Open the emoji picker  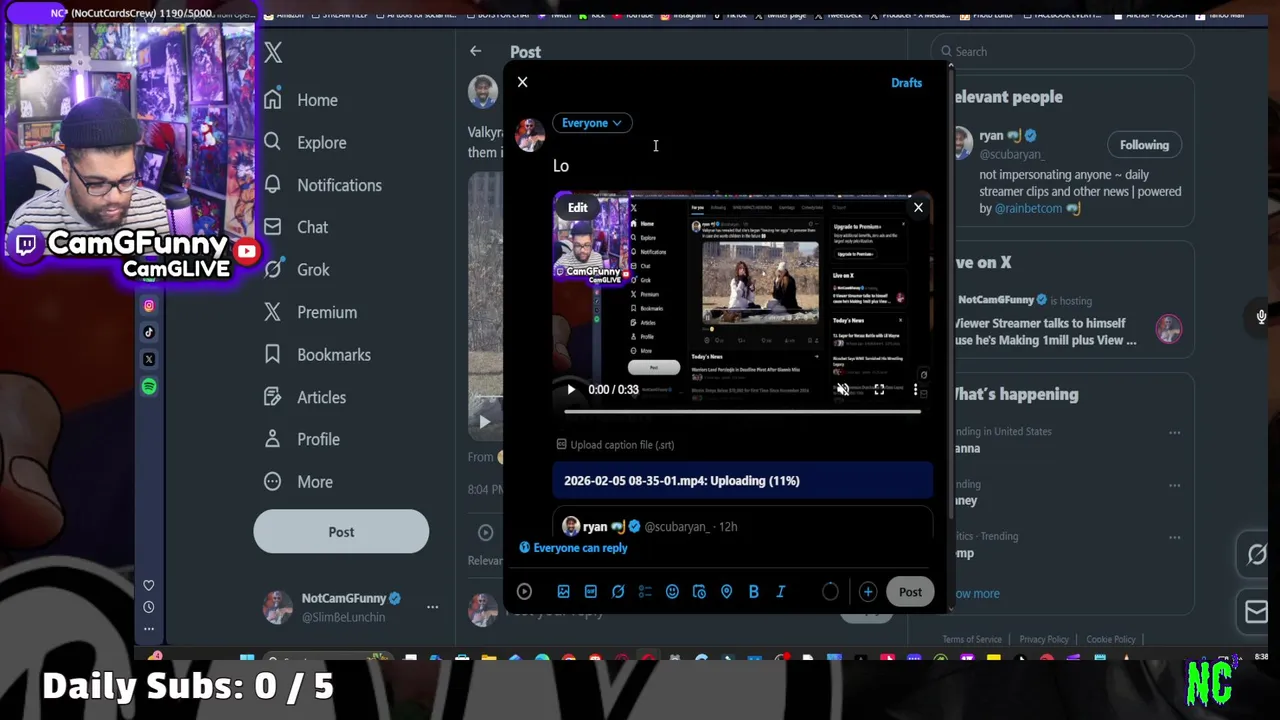pos(672,592)
